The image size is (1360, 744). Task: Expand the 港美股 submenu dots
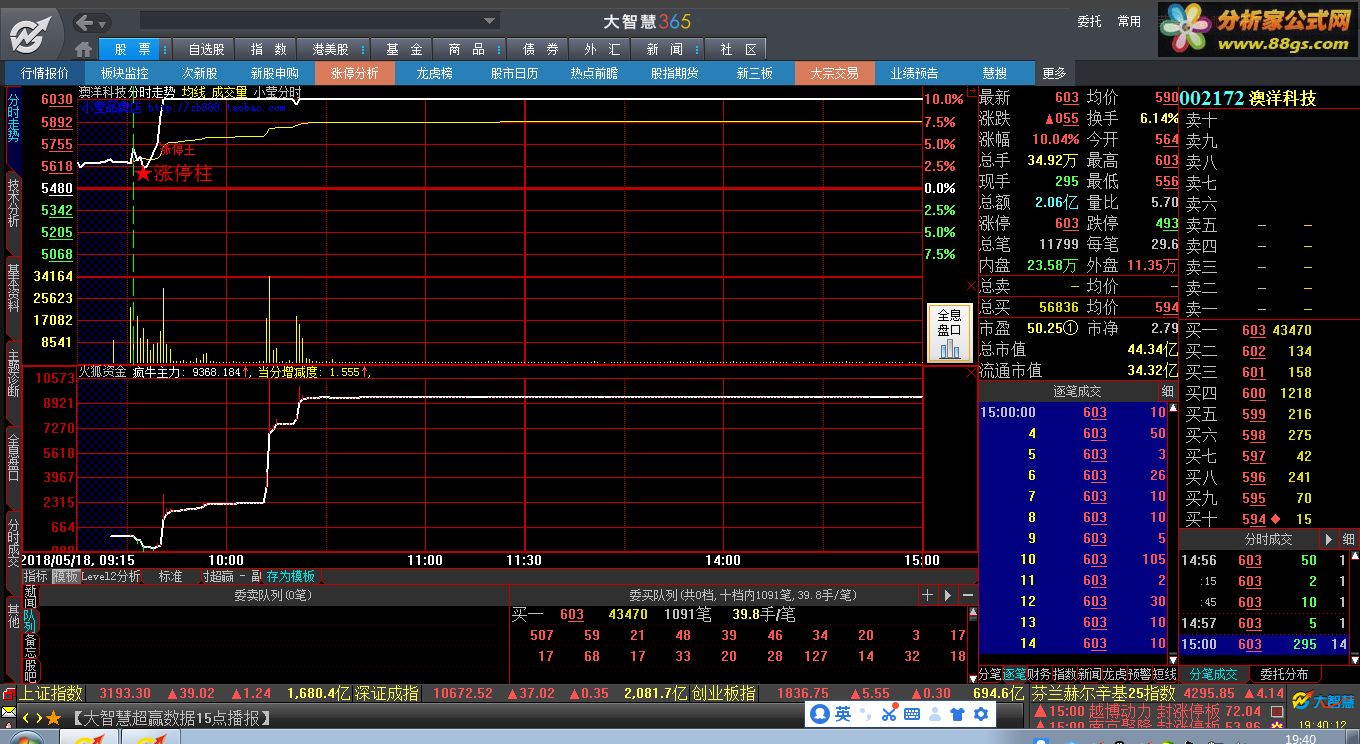362,49
